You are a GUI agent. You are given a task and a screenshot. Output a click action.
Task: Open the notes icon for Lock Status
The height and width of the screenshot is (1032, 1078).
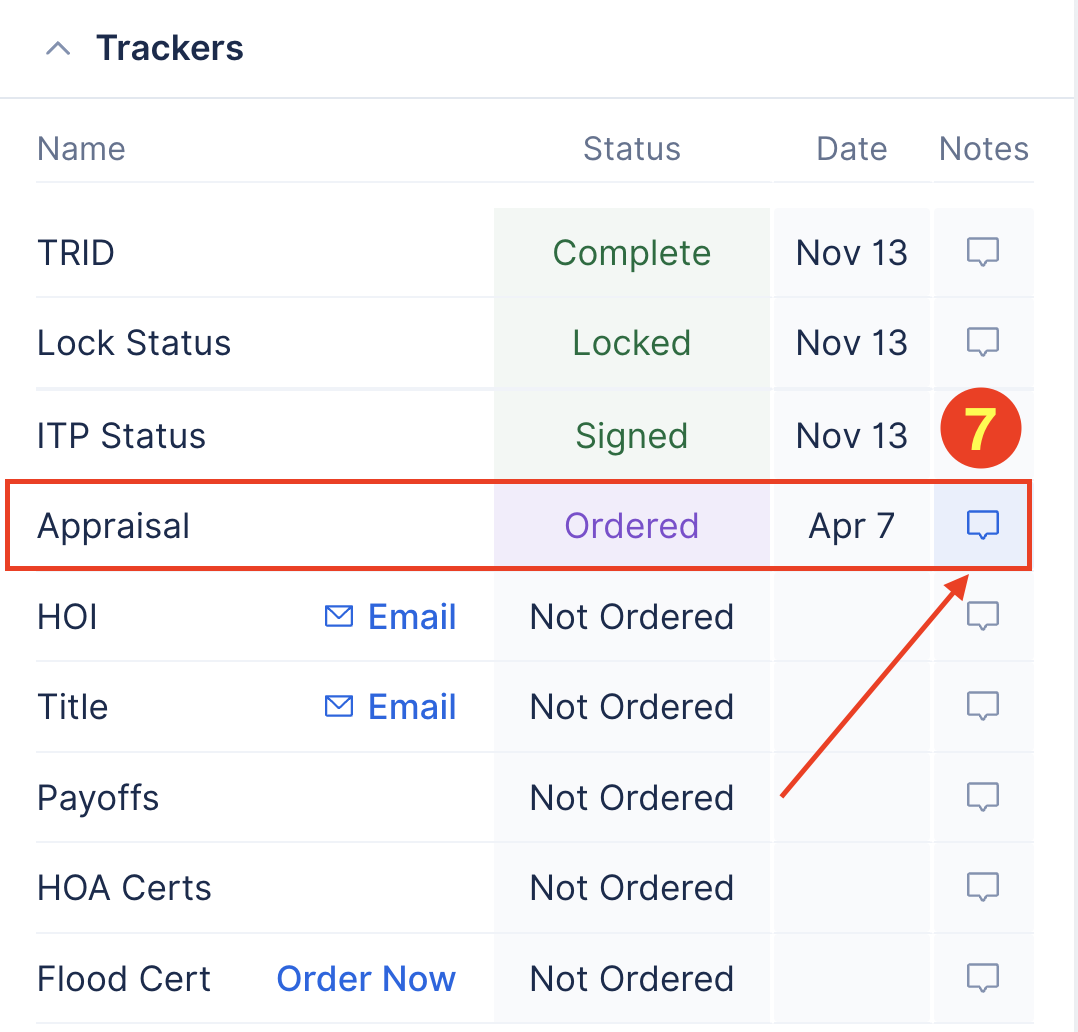(x=983, y=342)
